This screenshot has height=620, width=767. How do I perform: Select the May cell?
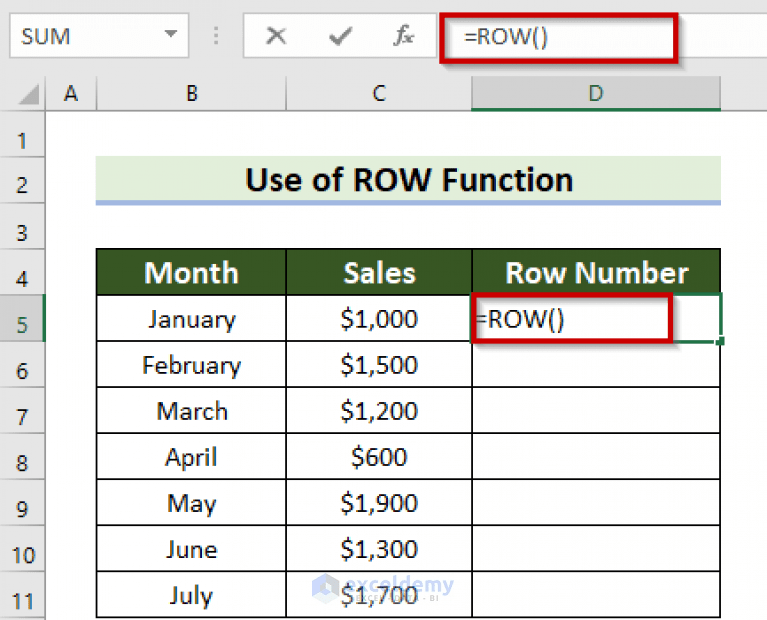pos(191,503)
